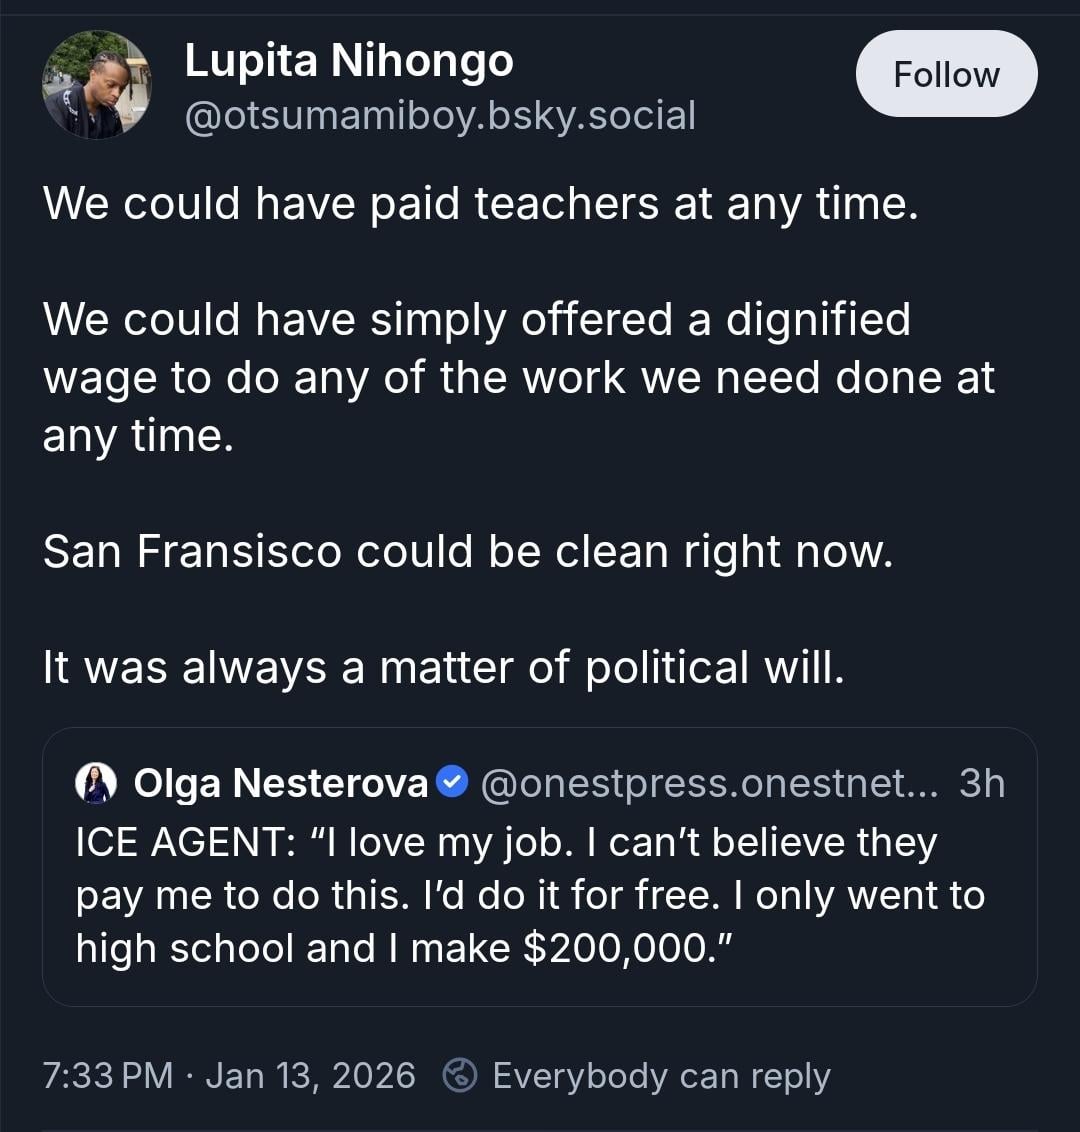The height and width of the screenshot is (1132, 1080).
Task: Click the blue verified badge icon
Action: 453,782
